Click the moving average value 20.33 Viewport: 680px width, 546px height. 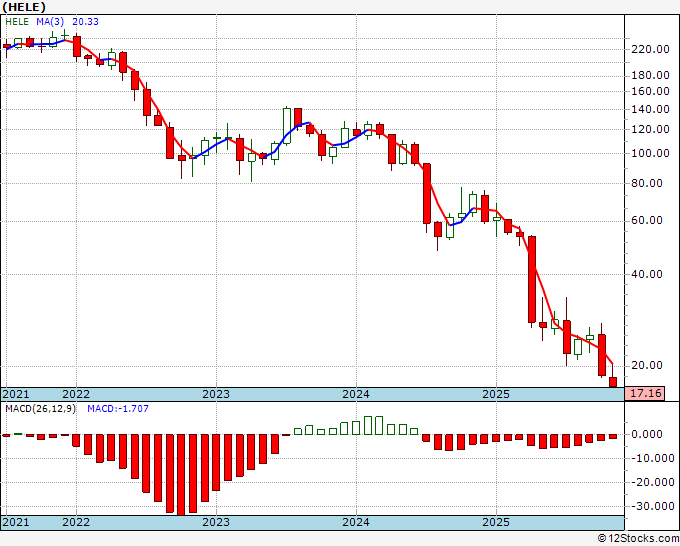pyautogui.click(x=85, y=22)
